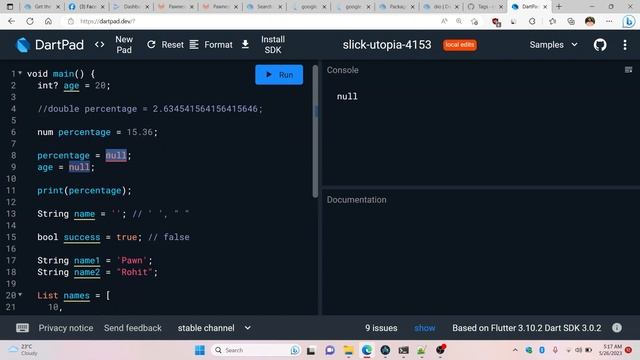The image size is (640, 360).
Task: Open the Chat app from taskbar
Action: pos(330,350)
